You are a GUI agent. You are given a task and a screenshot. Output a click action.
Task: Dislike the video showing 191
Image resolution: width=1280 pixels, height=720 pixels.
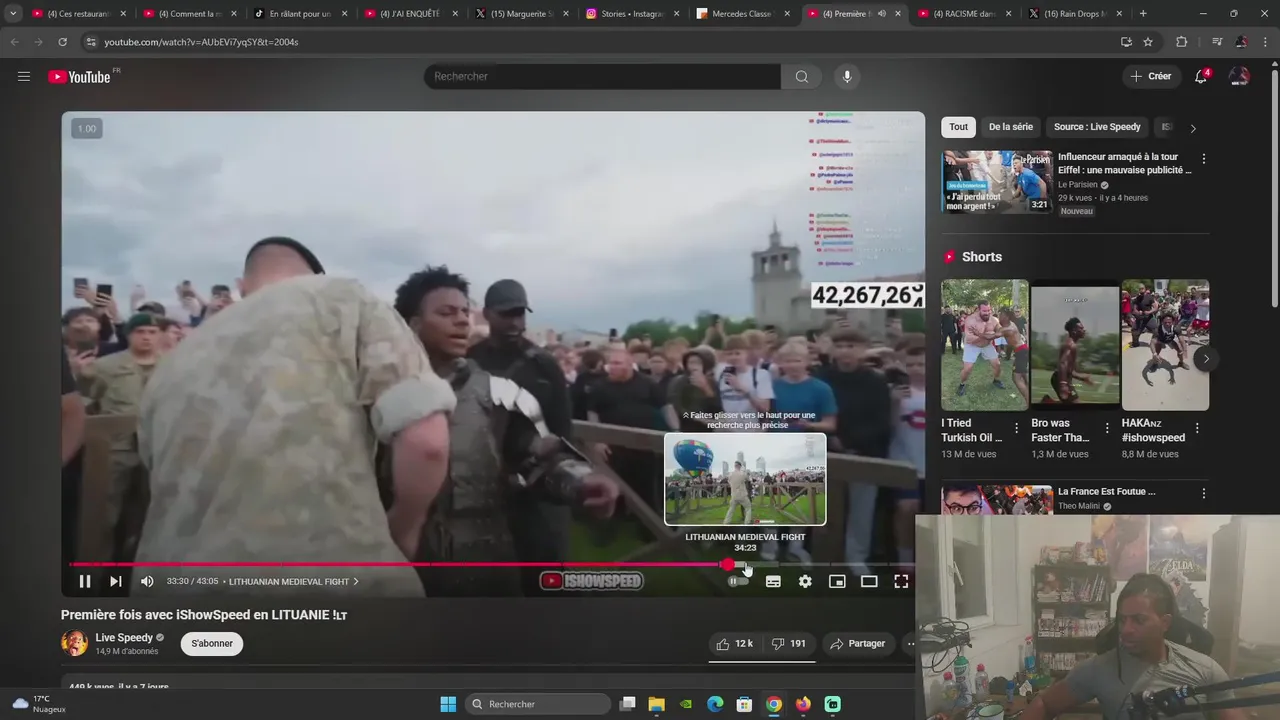[789, 643]
